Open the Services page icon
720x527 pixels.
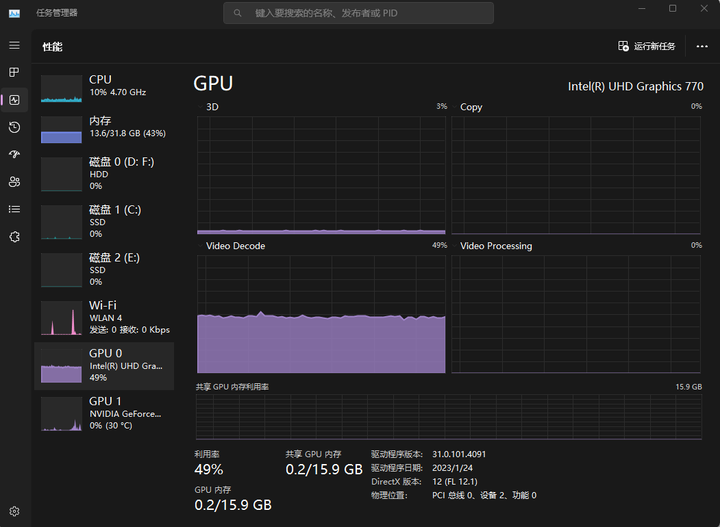(x=14, y=237)
